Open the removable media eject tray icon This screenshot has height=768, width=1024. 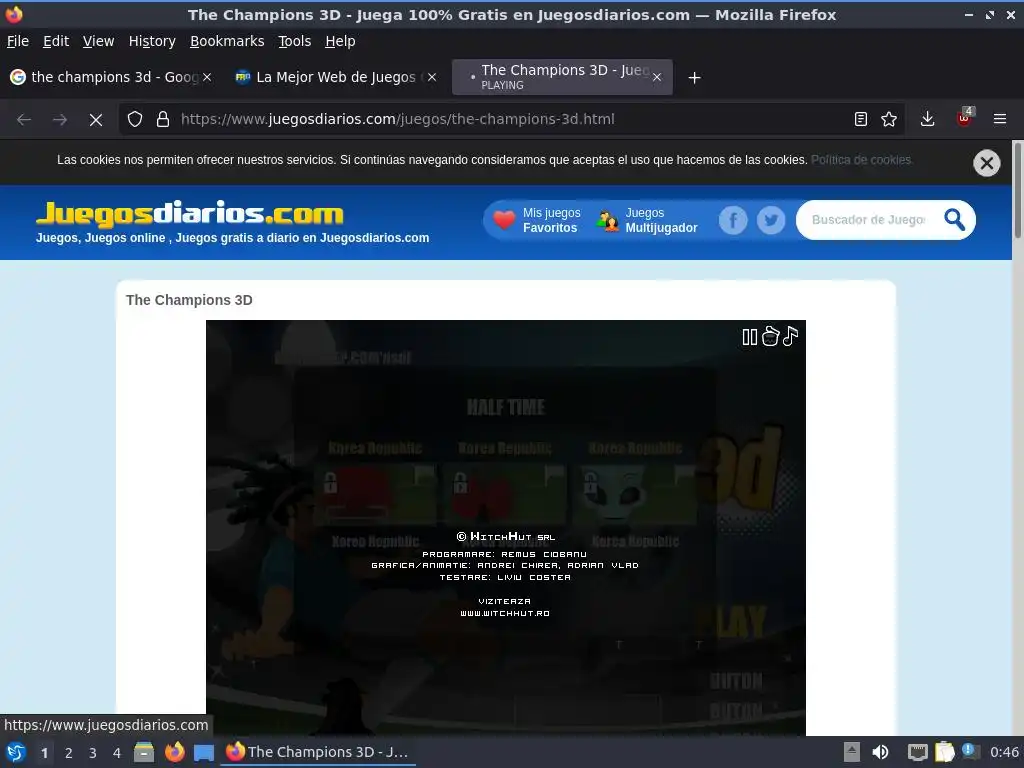pos(852,752)
